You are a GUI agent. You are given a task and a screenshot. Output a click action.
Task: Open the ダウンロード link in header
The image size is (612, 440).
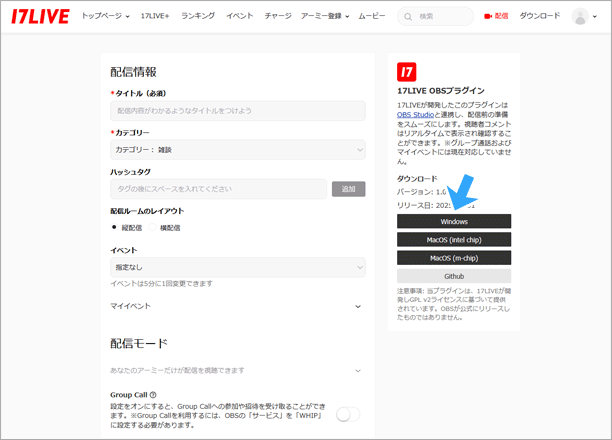point(539,16)
